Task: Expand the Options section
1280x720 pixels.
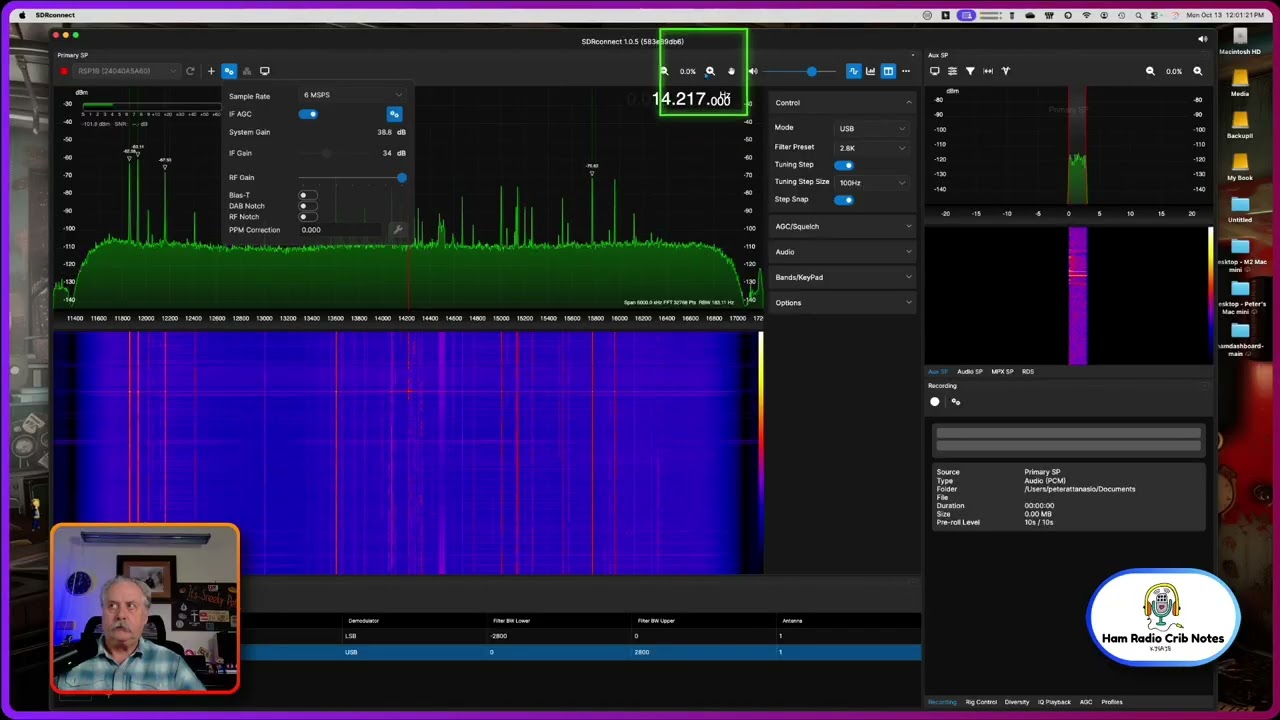Action: [x=843, y=303]
